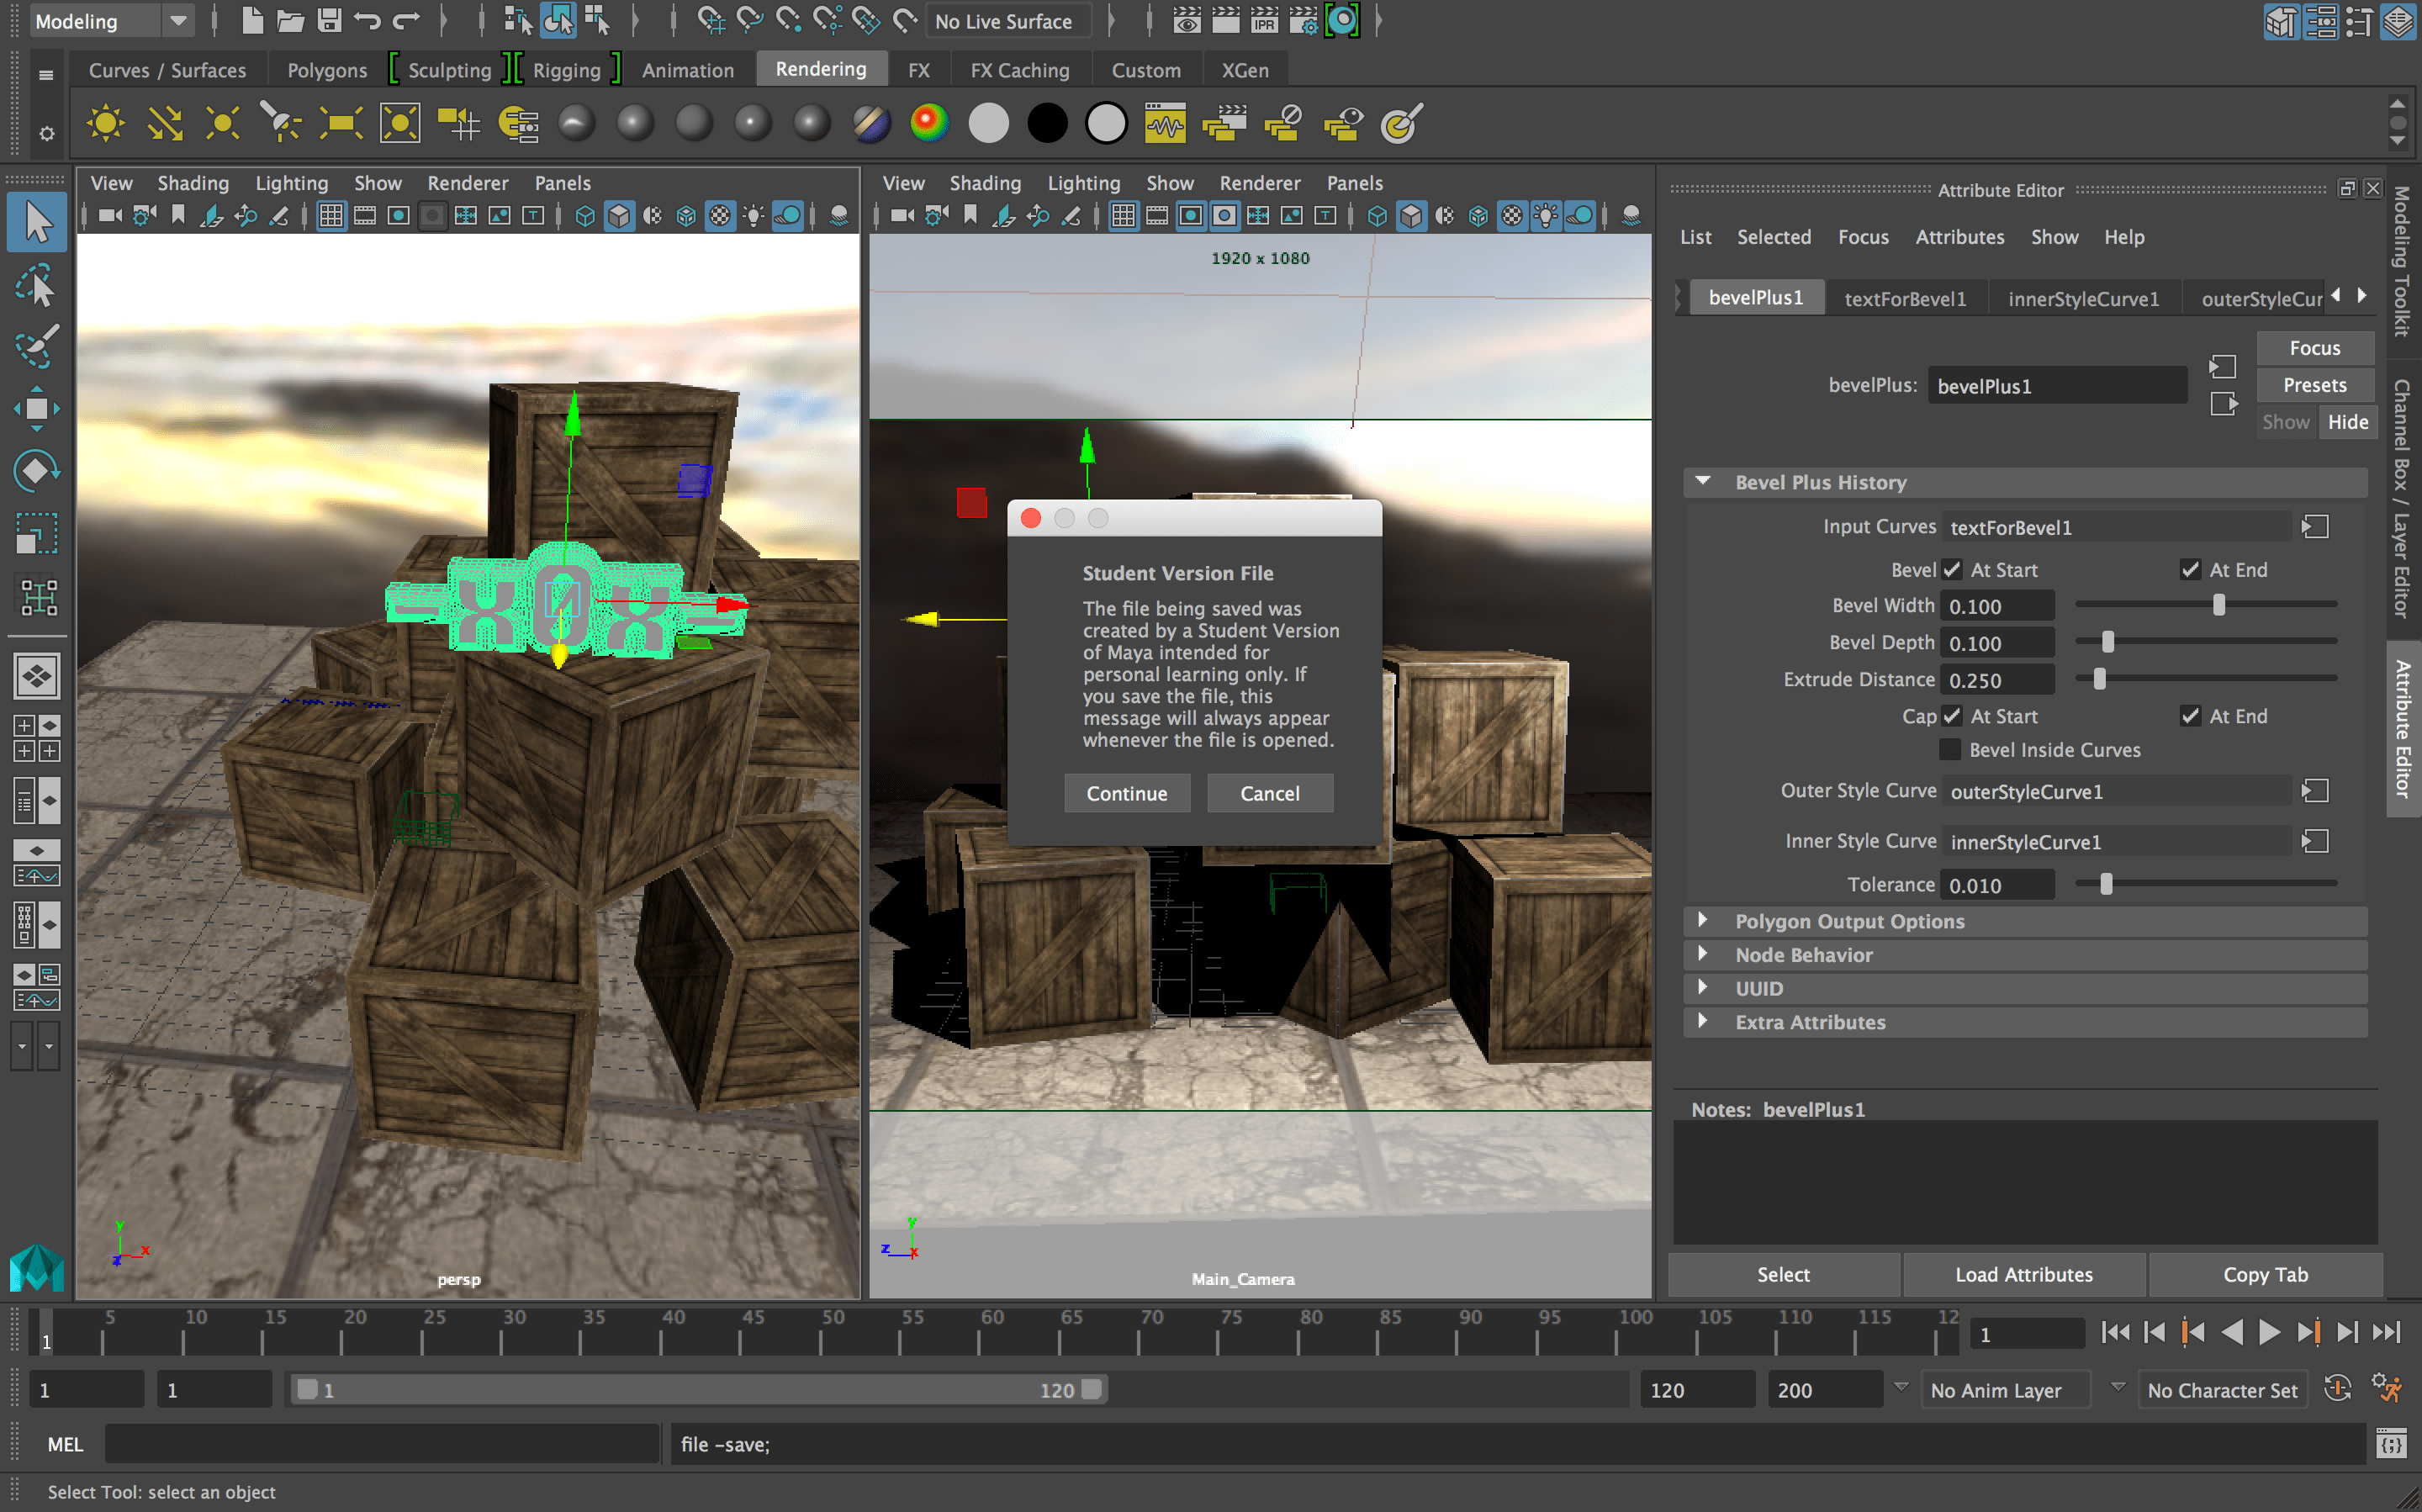Image resolution: width=2422 pixels, height=1512 pixels.
Task: Click the black material swatch on shelf
Action: 1047,124
